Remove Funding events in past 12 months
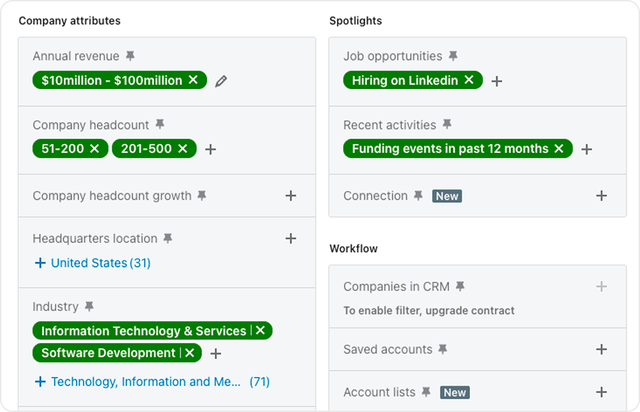Screen dimensions: 640x412 559,148
